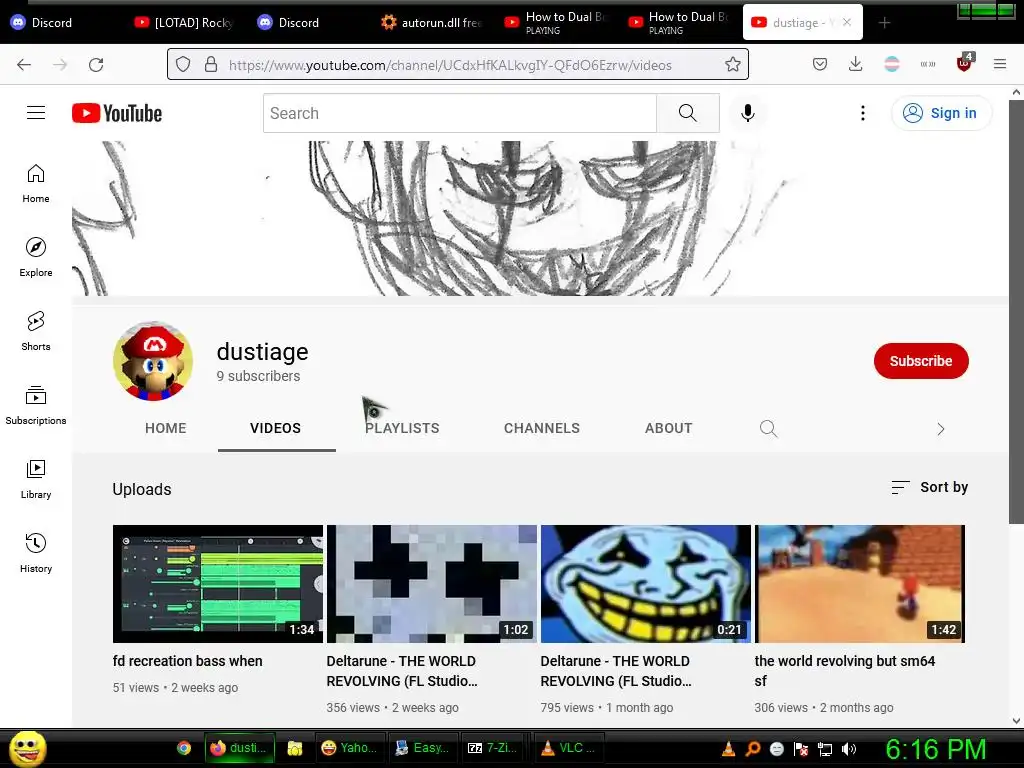This screenshot has height=768, width=1024.
Task: Switch to the autorun.dll tab
Action: coord(432,23)
